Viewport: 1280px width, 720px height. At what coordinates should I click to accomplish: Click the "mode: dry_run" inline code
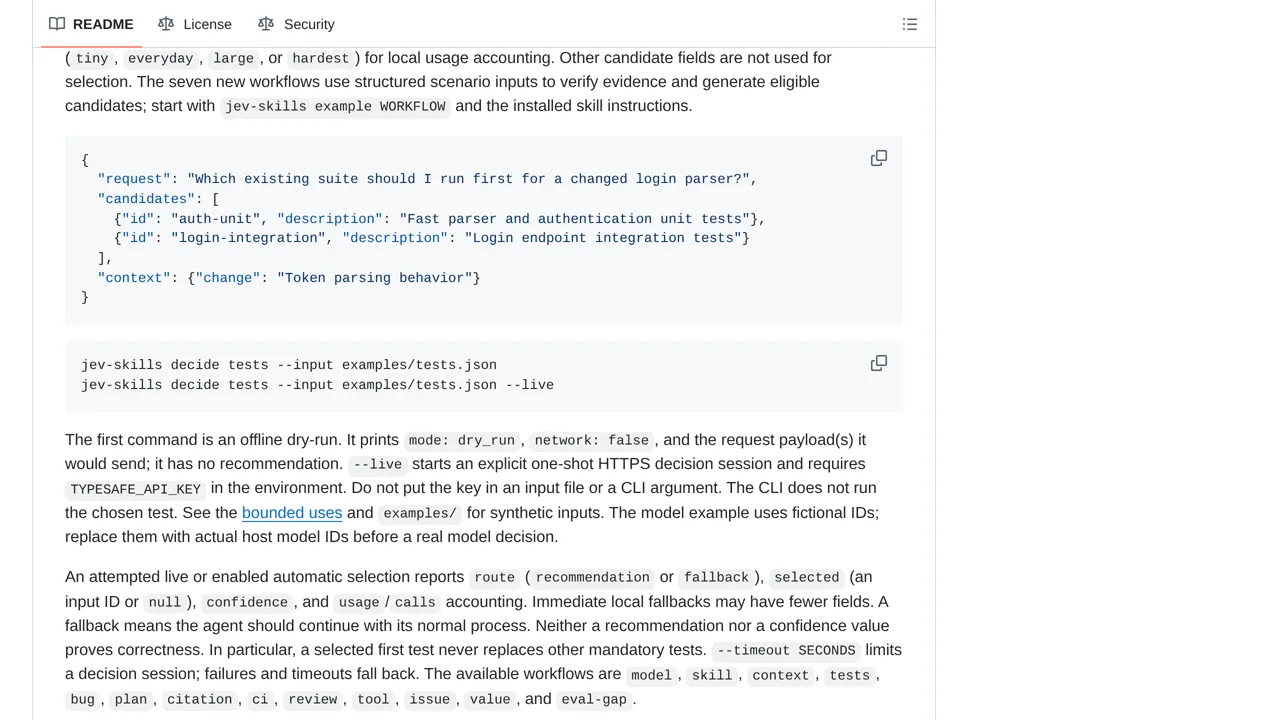462,441
